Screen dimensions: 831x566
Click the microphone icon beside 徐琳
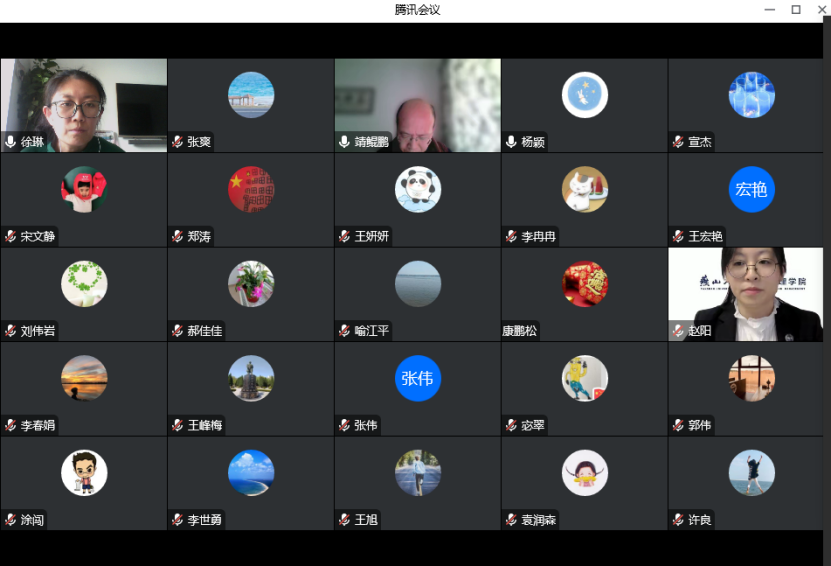click(x=11, y=142)
